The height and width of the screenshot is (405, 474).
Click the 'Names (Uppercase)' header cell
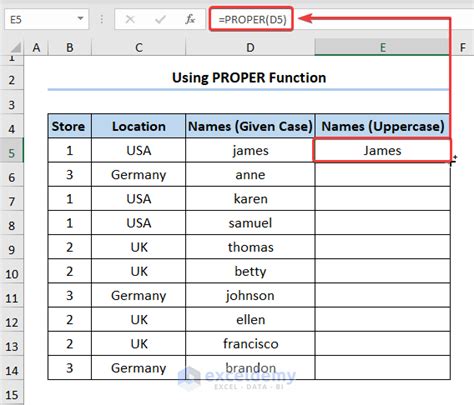pos(383,126)
